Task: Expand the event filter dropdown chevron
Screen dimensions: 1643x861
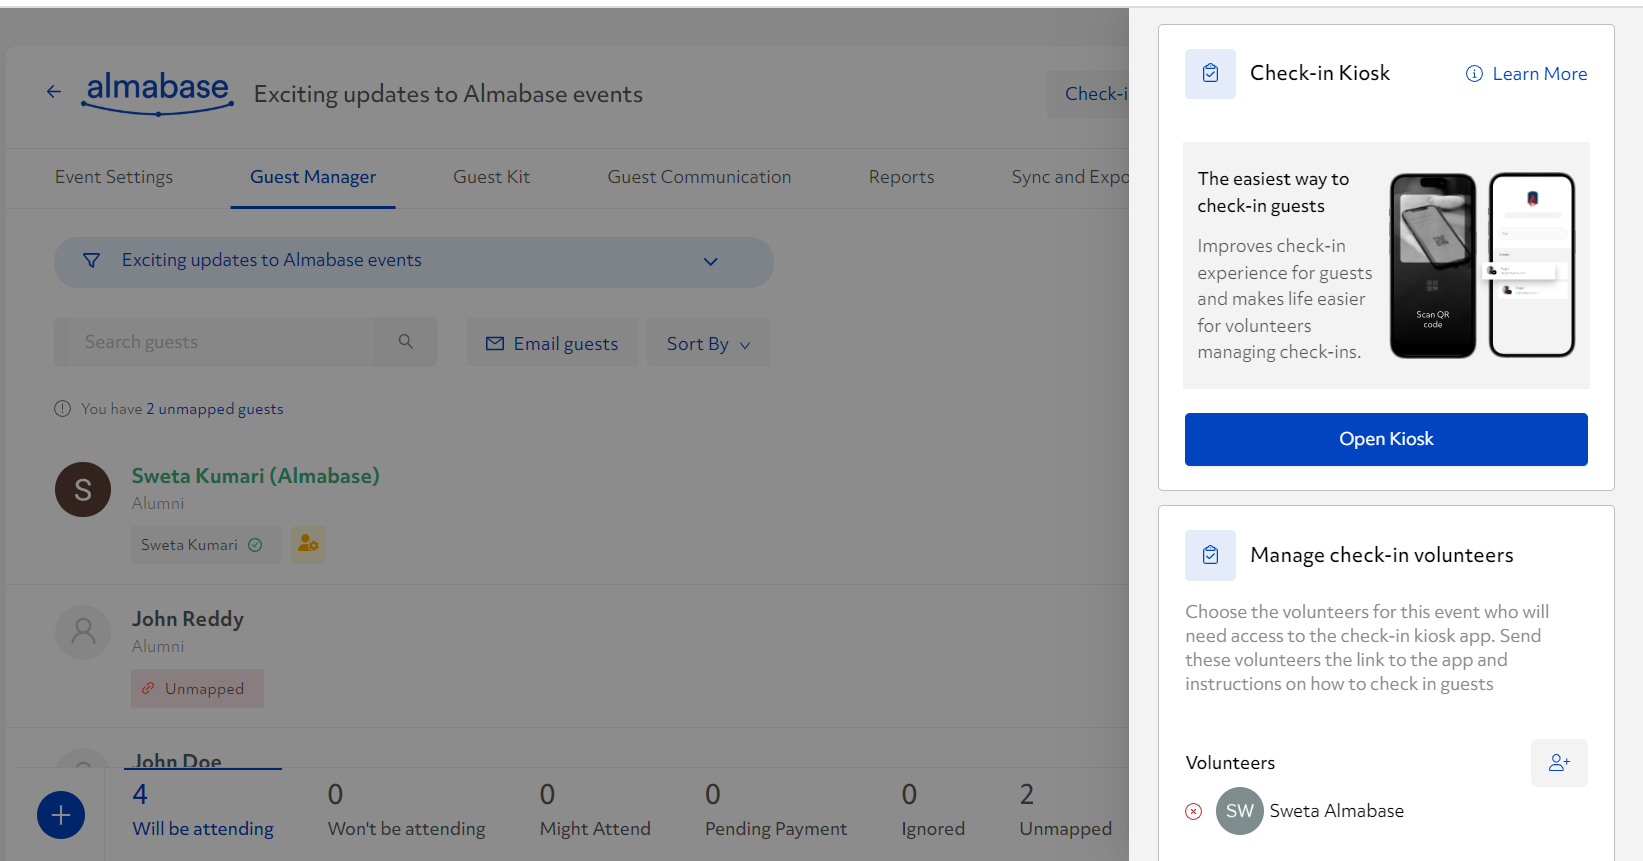Action: tap(711, 261)
